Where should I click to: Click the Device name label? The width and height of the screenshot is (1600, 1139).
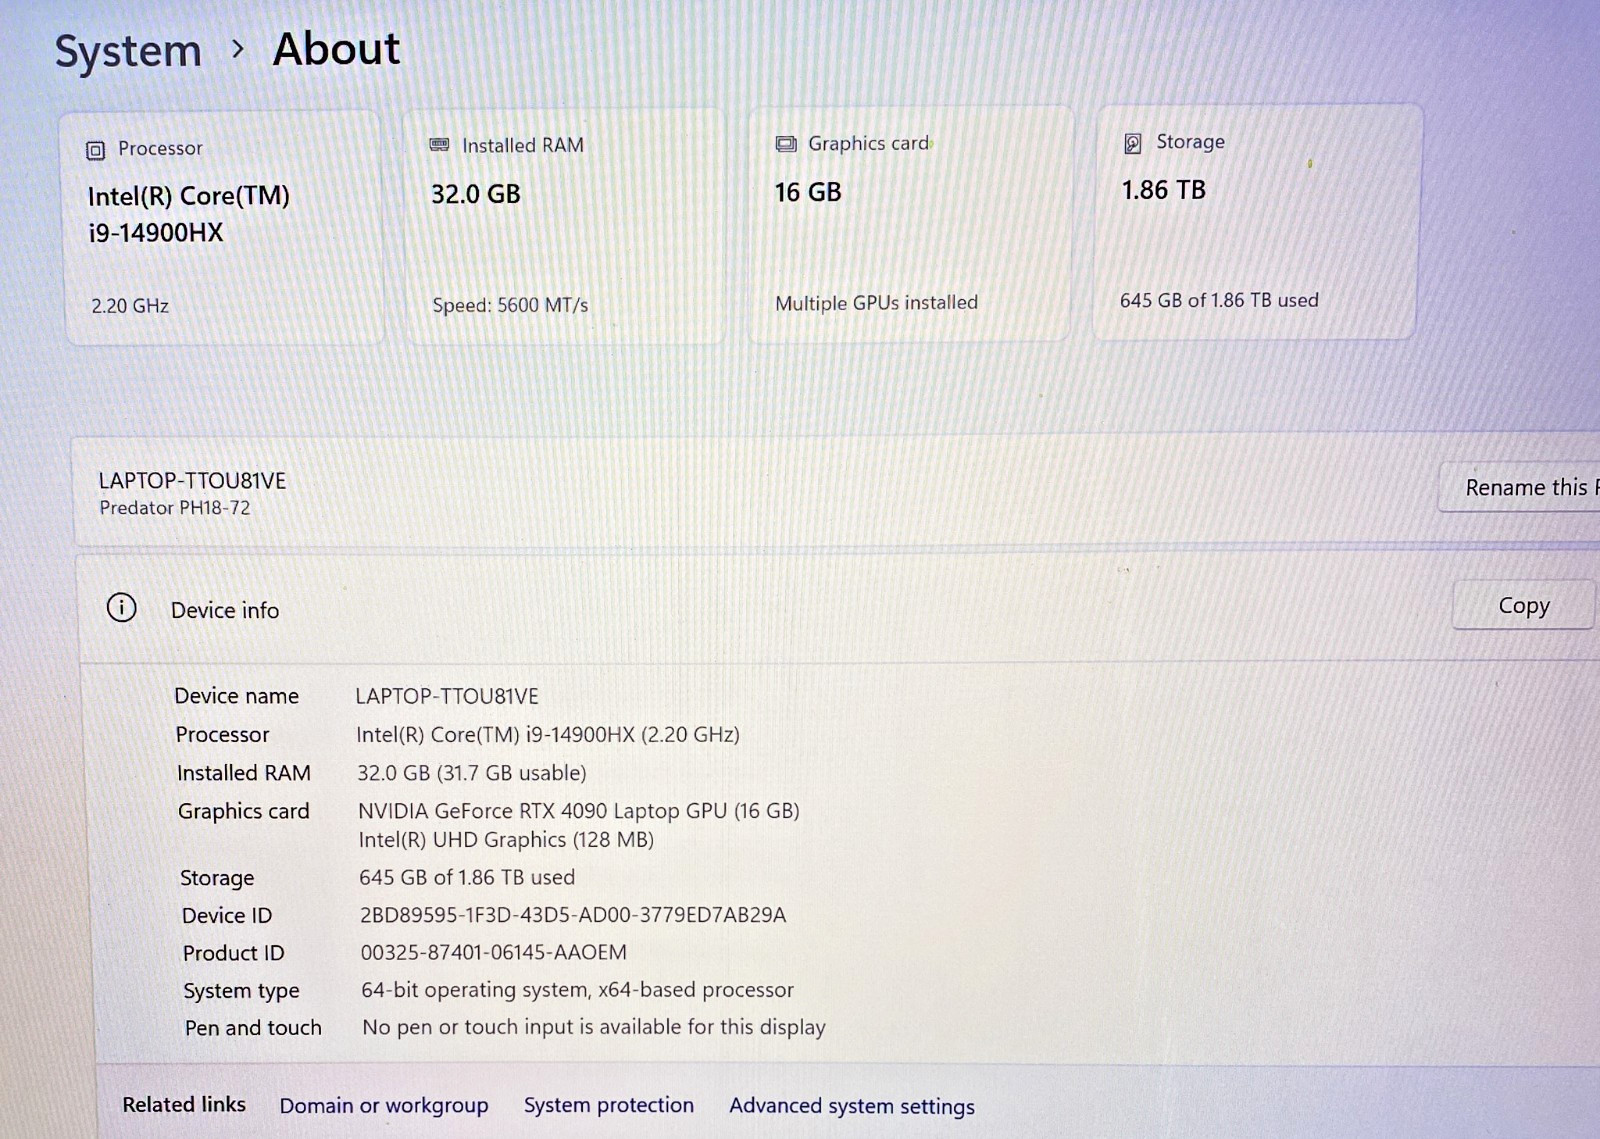click(237, 696)
